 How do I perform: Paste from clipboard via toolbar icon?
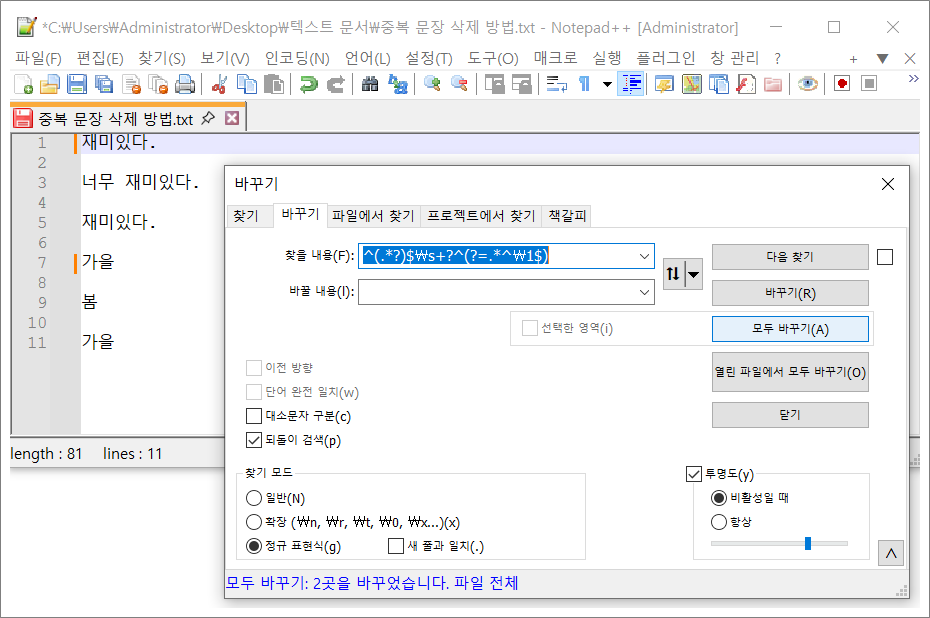[273, 84]
